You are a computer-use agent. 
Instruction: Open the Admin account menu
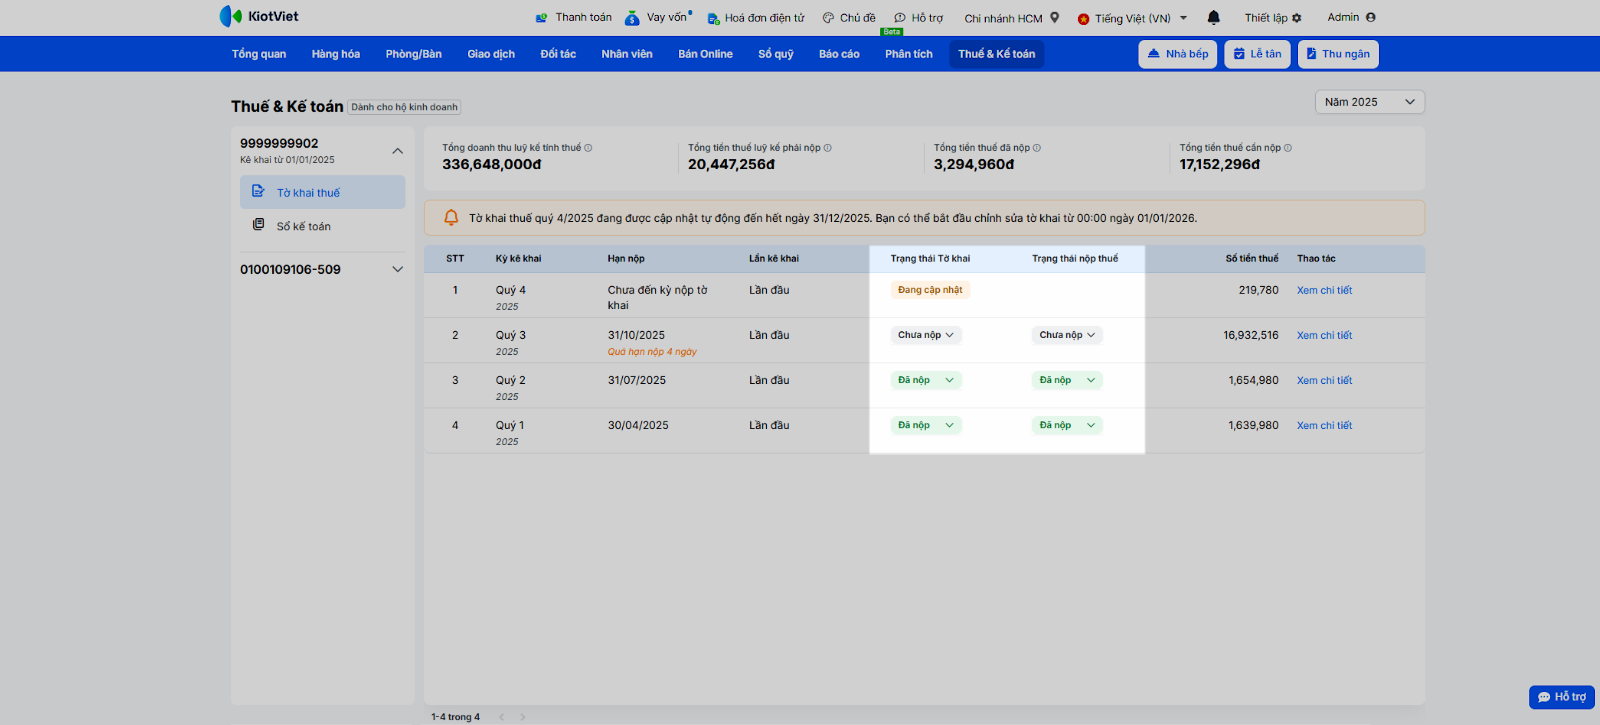pos(1351,17)
